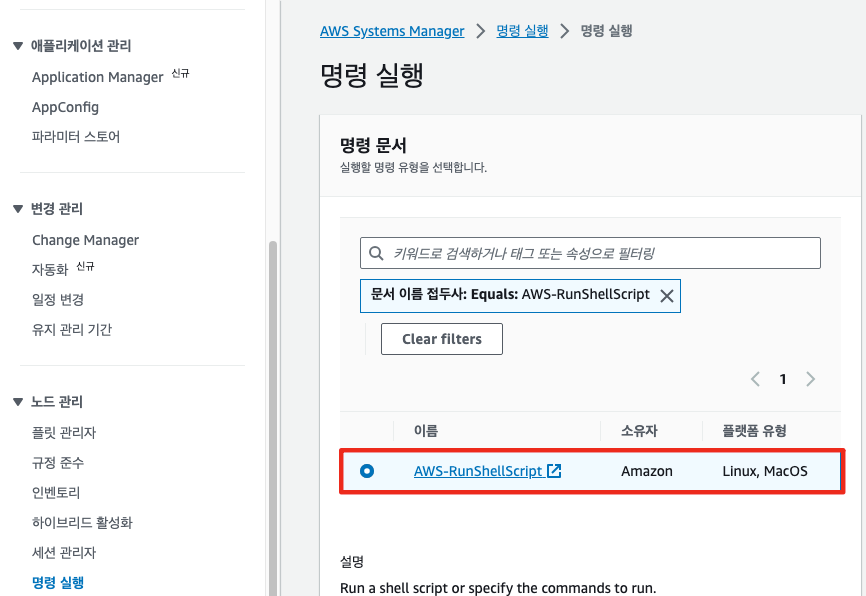Click the 이름 column header
The height and width of the screenshot is (596, 866).
426,430
